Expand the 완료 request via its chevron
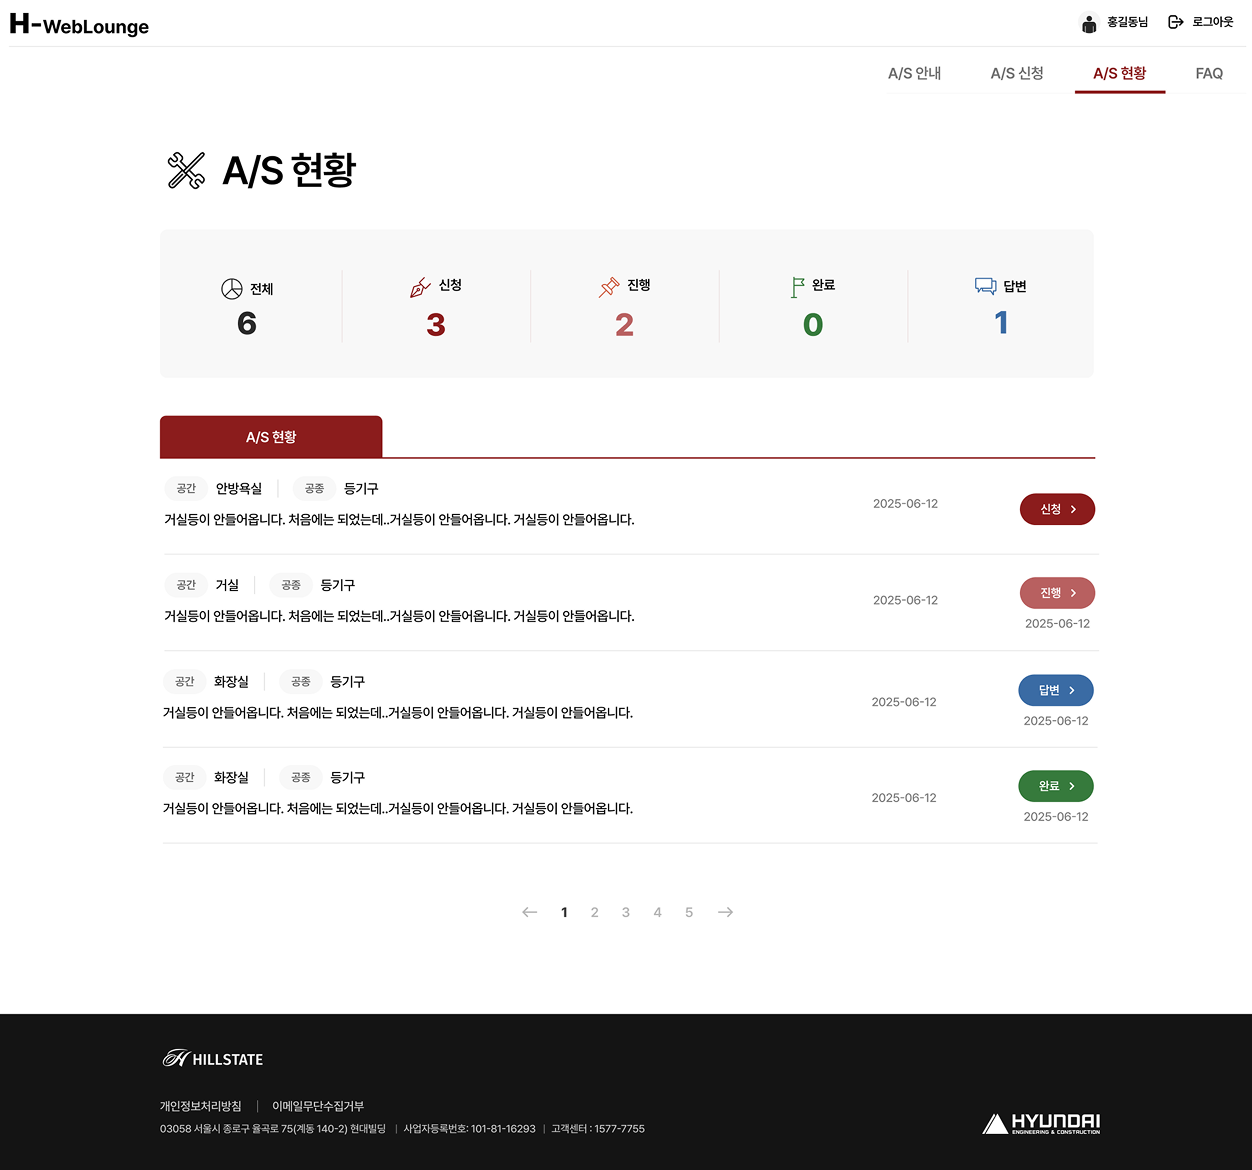Image resolution: width=1252 pixels, height=1170 pixels. click(x=1070, y=786)
